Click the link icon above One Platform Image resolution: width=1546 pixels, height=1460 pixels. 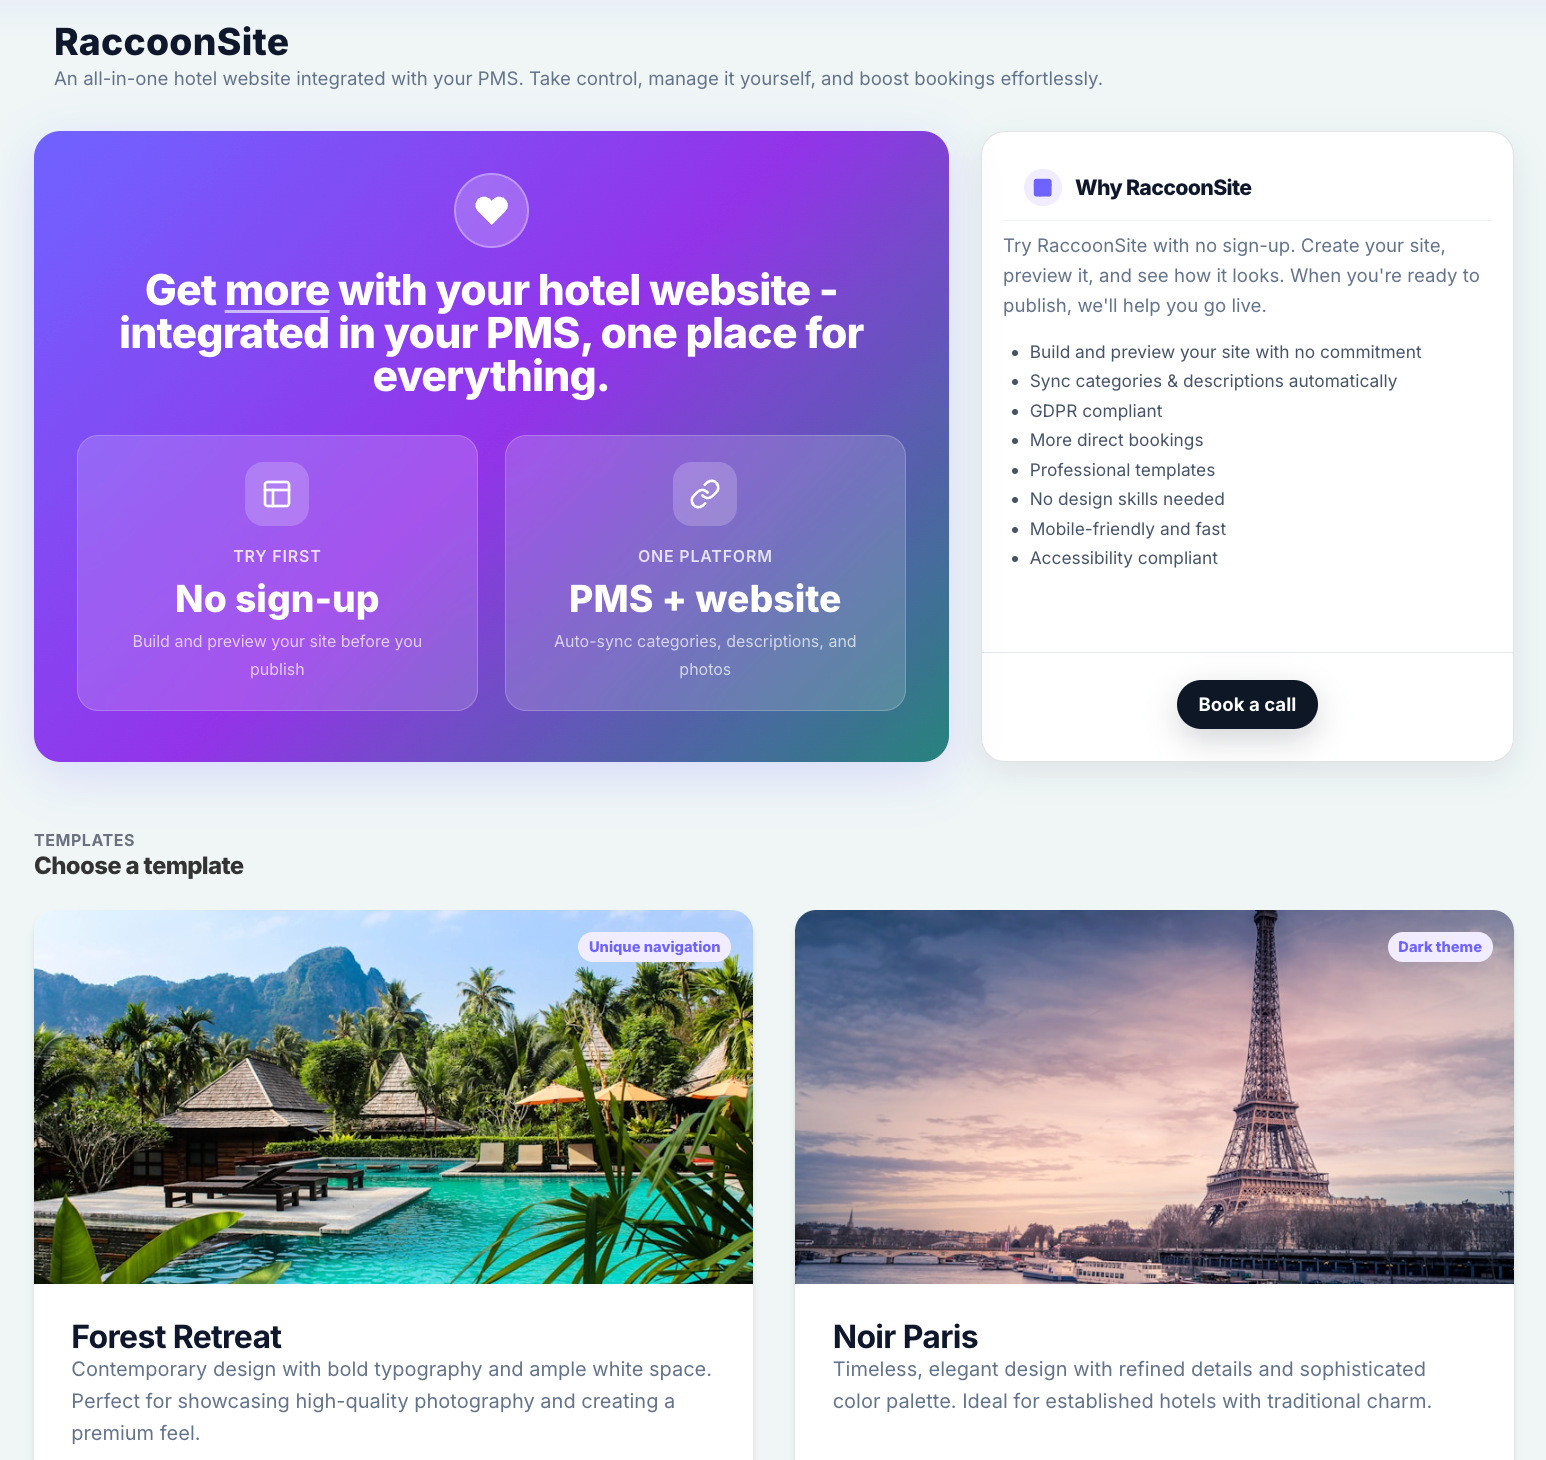705,494
